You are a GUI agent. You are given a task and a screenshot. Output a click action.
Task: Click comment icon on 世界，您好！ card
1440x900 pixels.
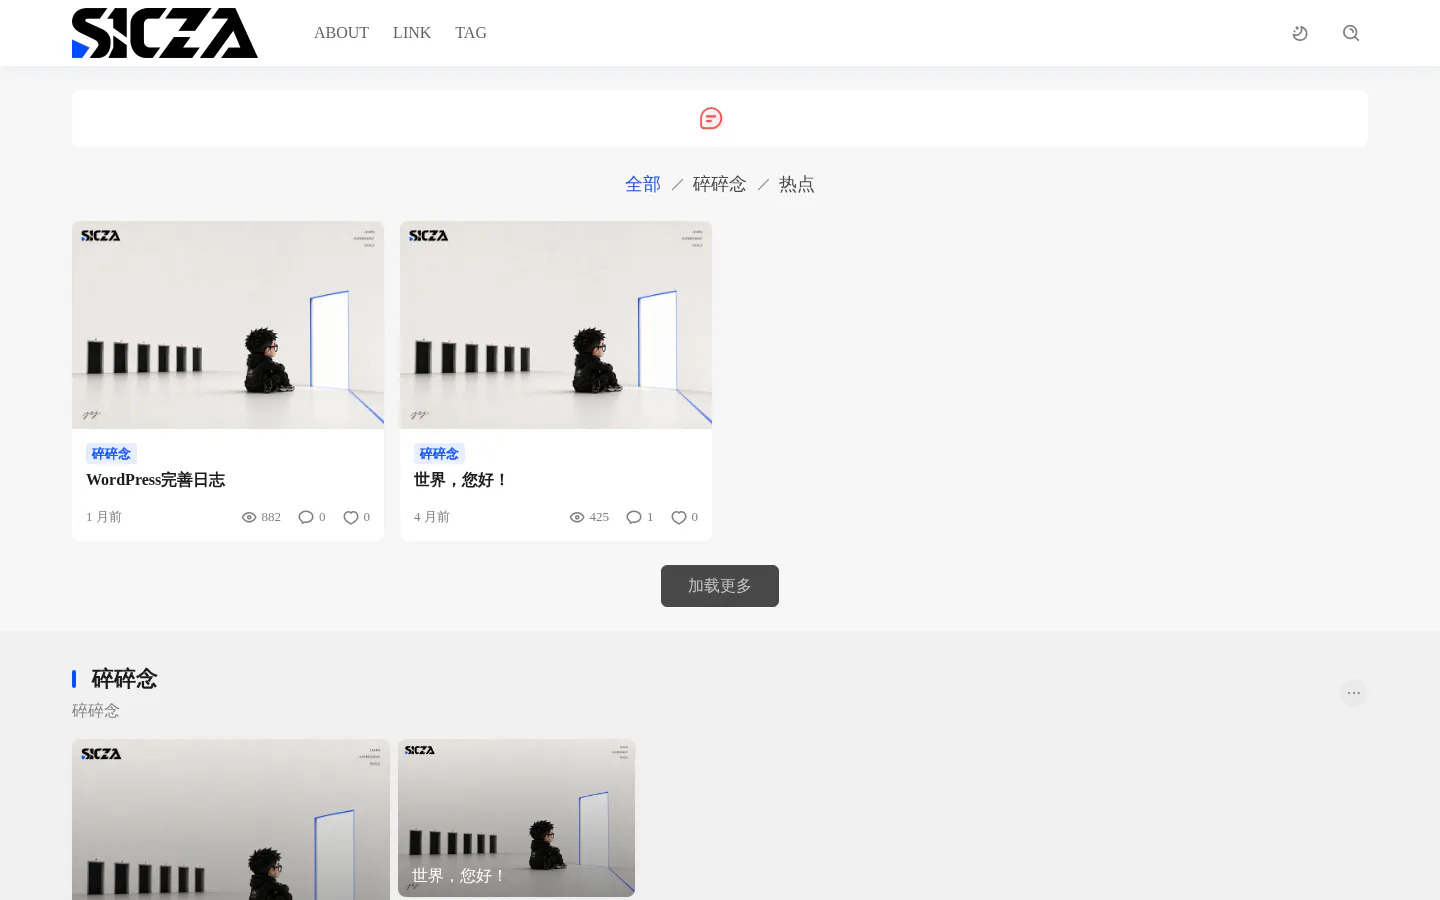click(x=634, y=517)
